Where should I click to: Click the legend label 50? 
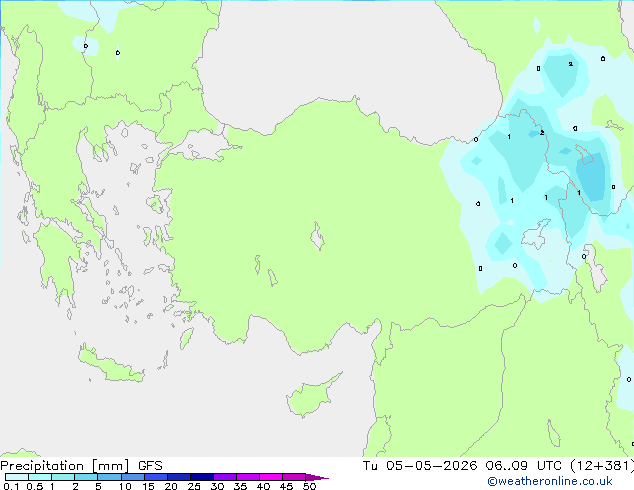[x=309, y=486]
